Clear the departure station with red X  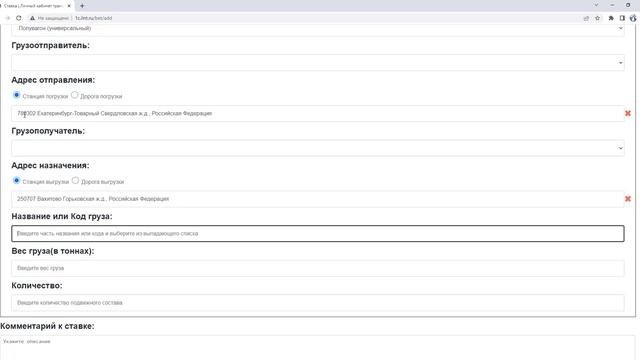coord(628,113)
